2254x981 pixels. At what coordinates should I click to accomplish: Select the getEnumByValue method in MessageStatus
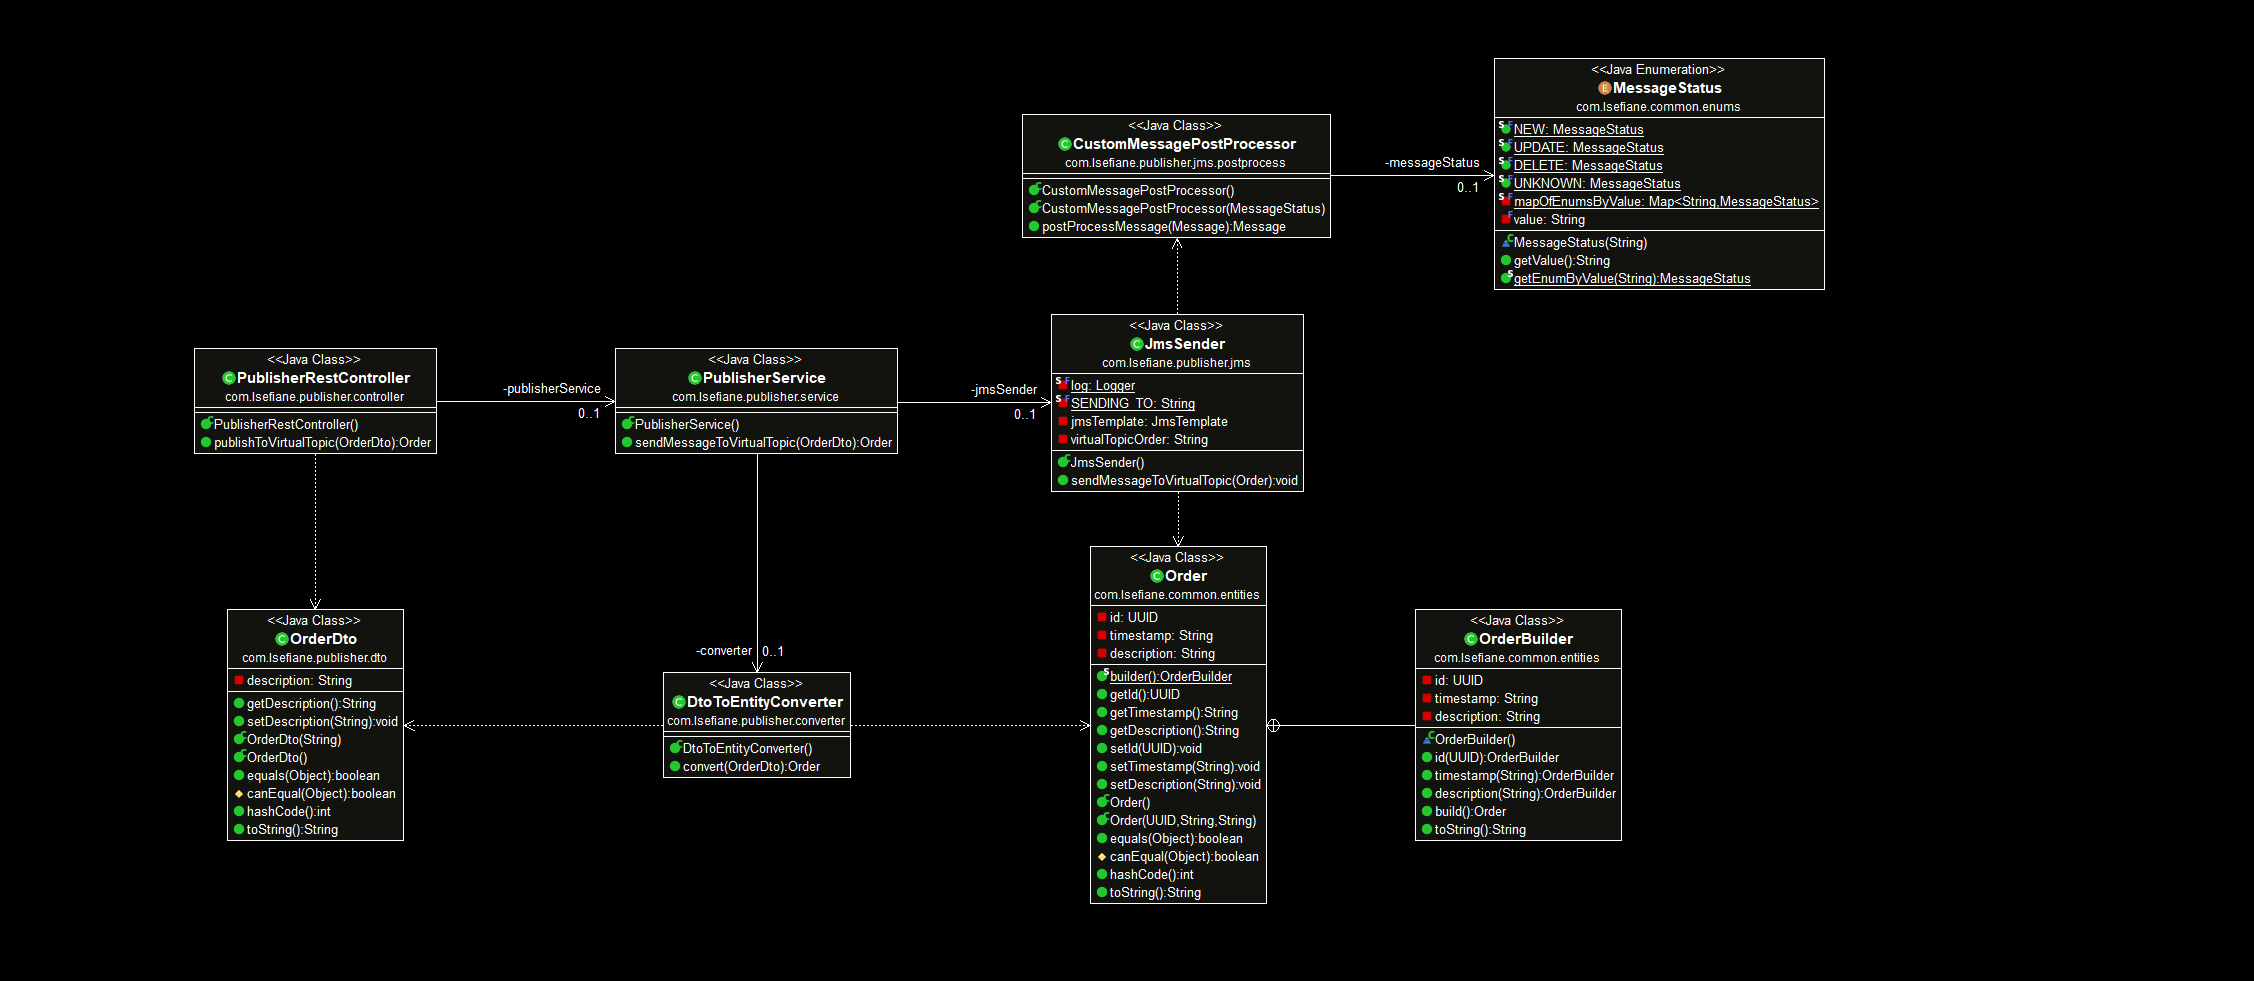point(1631,279)
